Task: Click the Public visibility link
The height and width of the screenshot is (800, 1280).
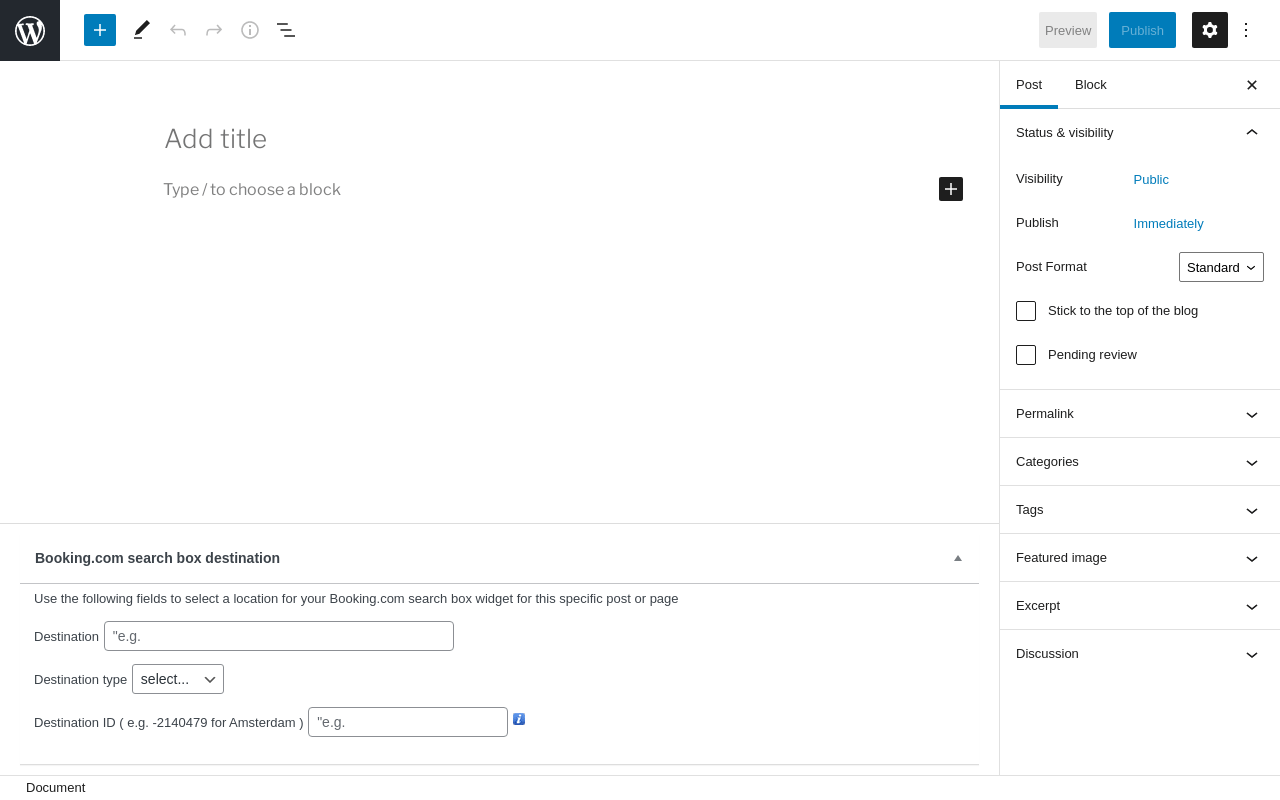Action: pos(1151,180)
